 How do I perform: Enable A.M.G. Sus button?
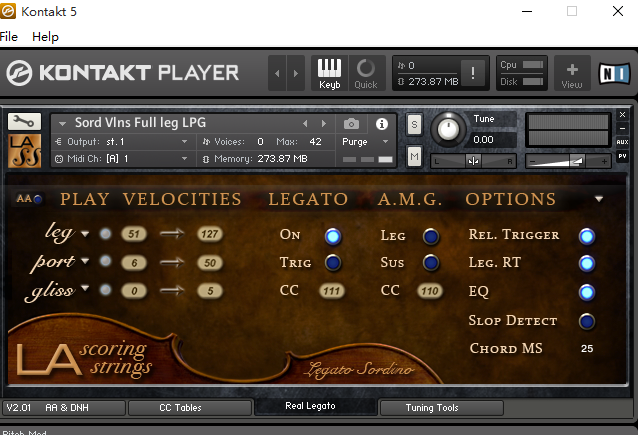(x=431, y=263)
